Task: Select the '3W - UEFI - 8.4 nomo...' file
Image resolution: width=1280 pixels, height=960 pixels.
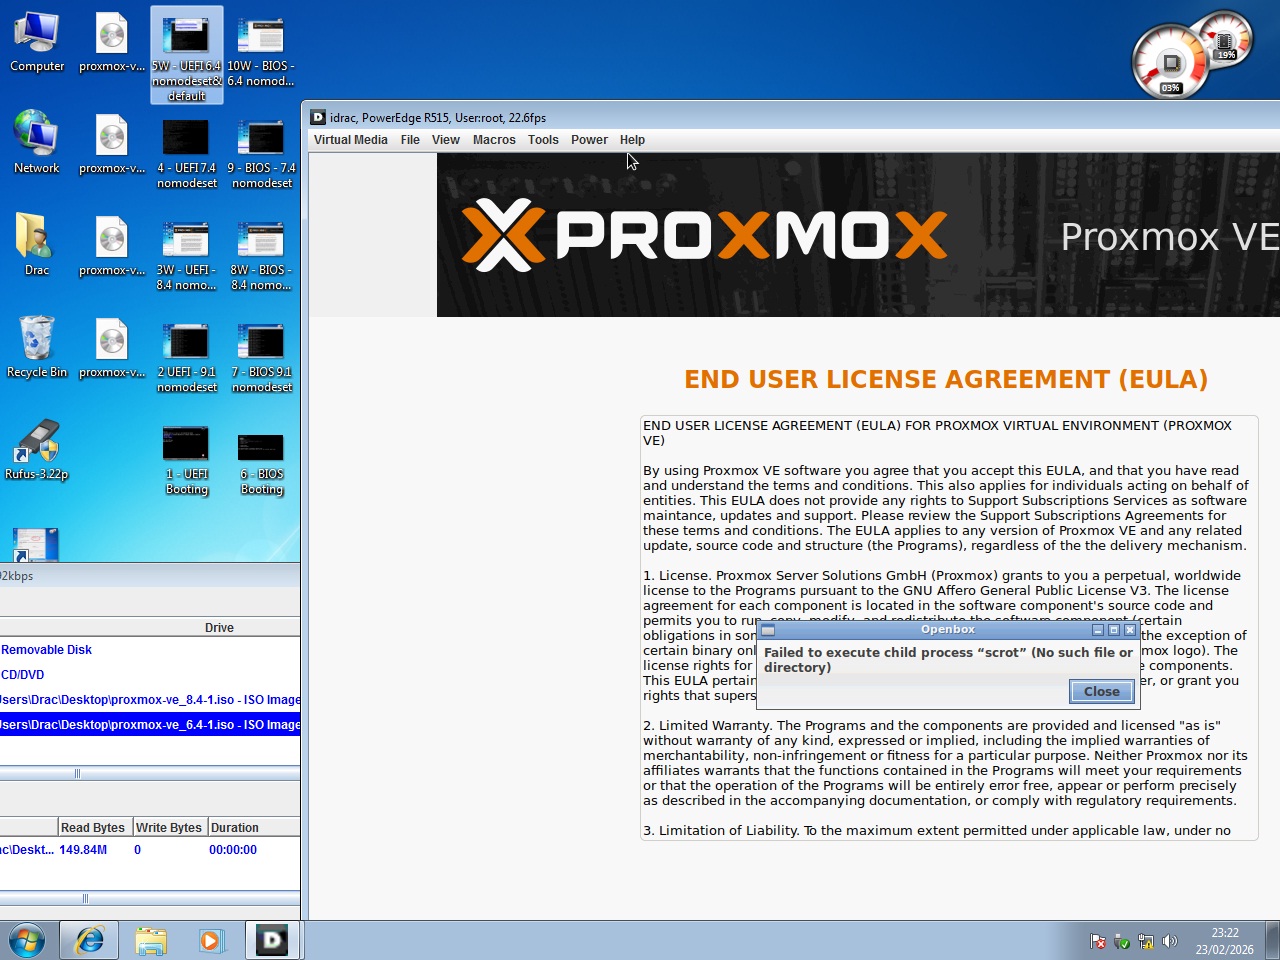Action: (x=187, y=255)
